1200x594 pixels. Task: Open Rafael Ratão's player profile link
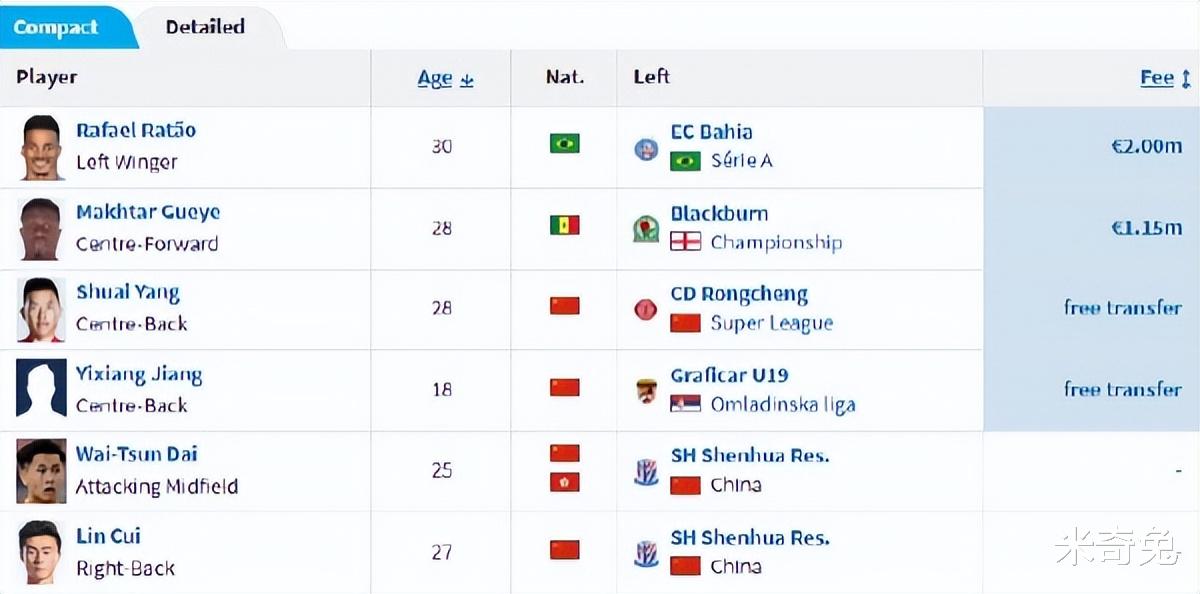[136, 130]
